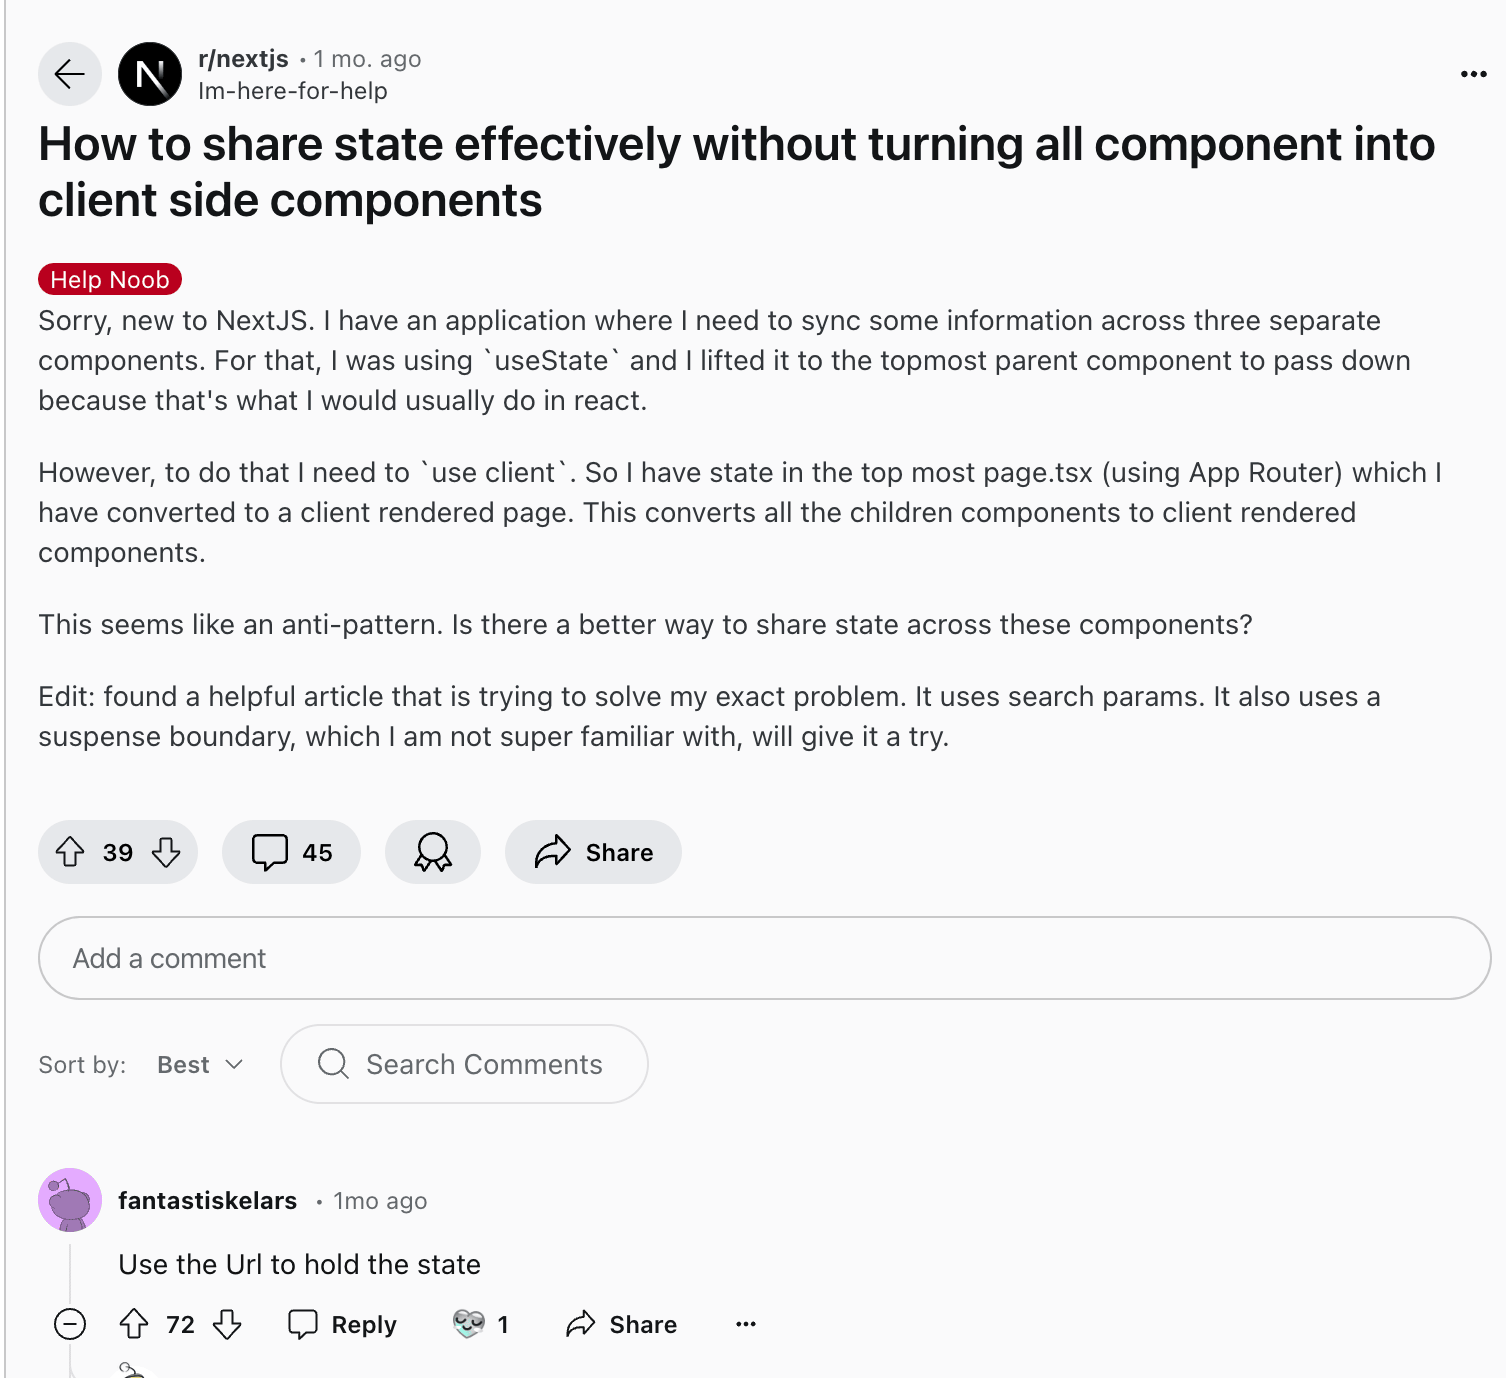Open the r/nextjs subreddit avatar

pyautogui.click(x=150, y=74)
